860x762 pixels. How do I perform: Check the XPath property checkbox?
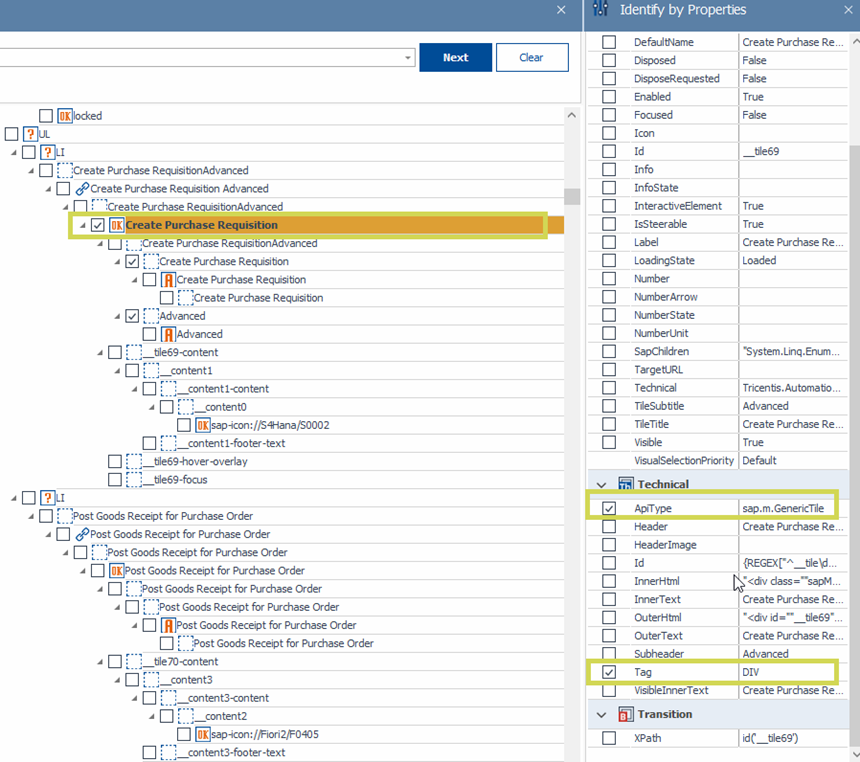609,738
